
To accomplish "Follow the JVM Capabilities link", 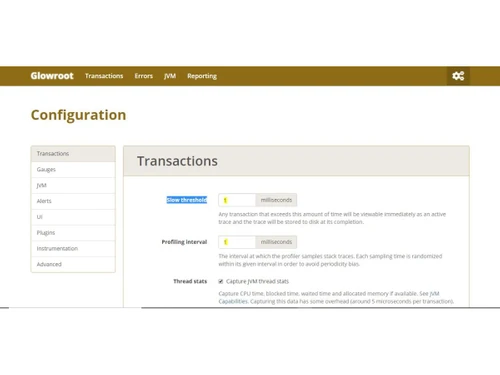I will [233, 301].
